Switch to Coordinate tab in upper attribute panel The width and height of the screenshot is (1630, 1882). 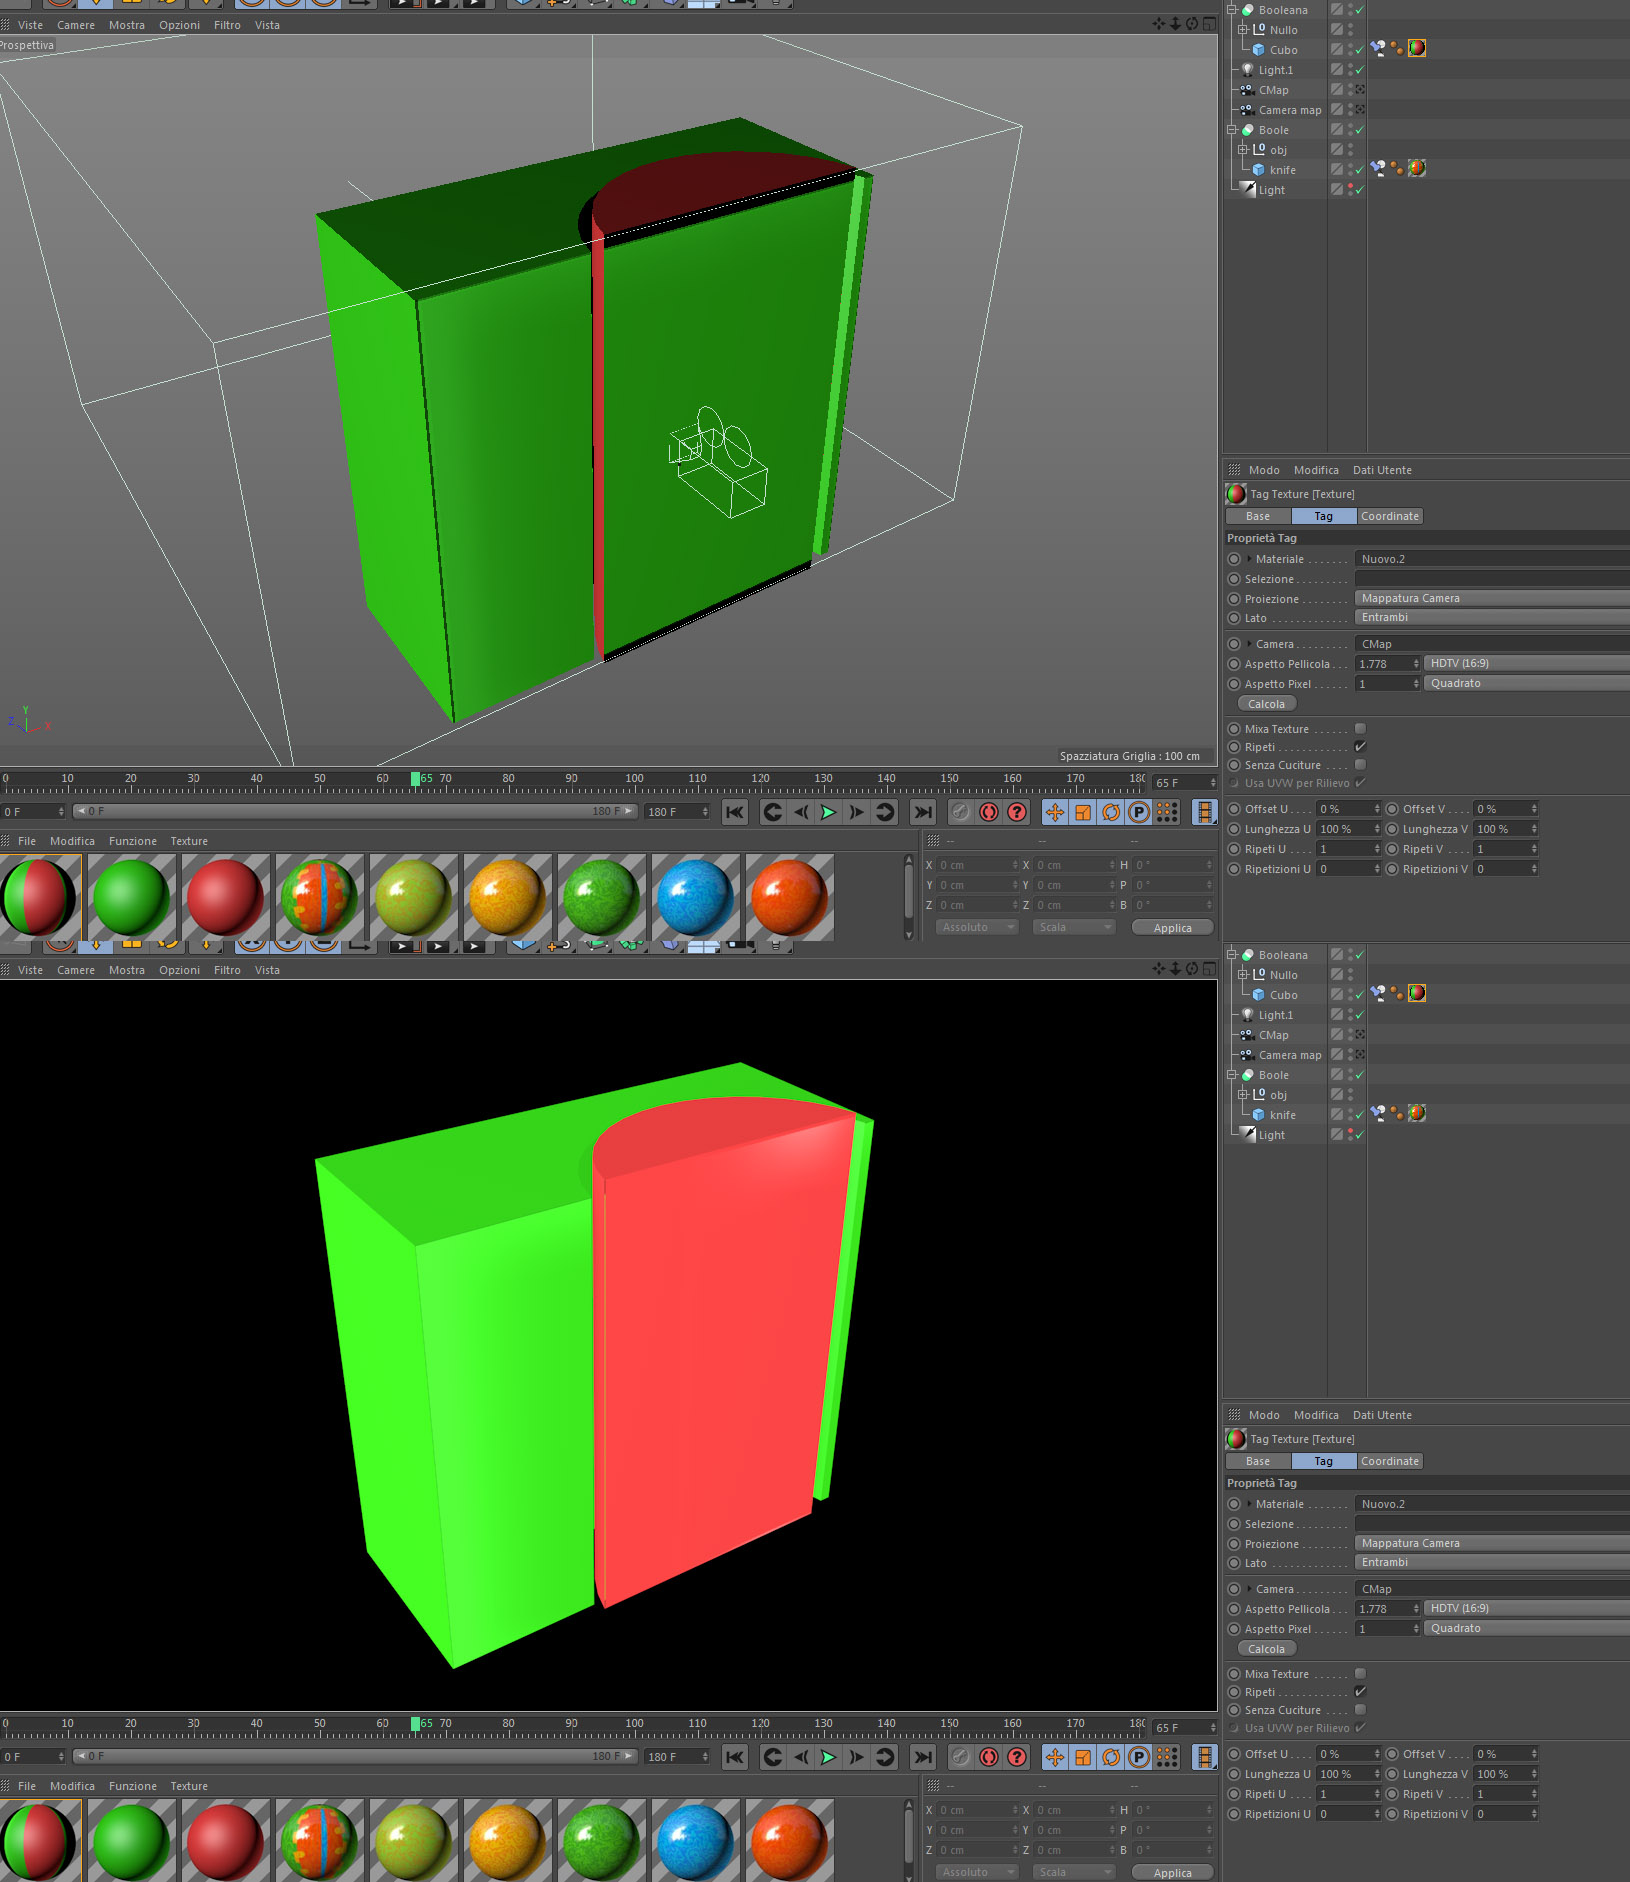coord(1390,516)
